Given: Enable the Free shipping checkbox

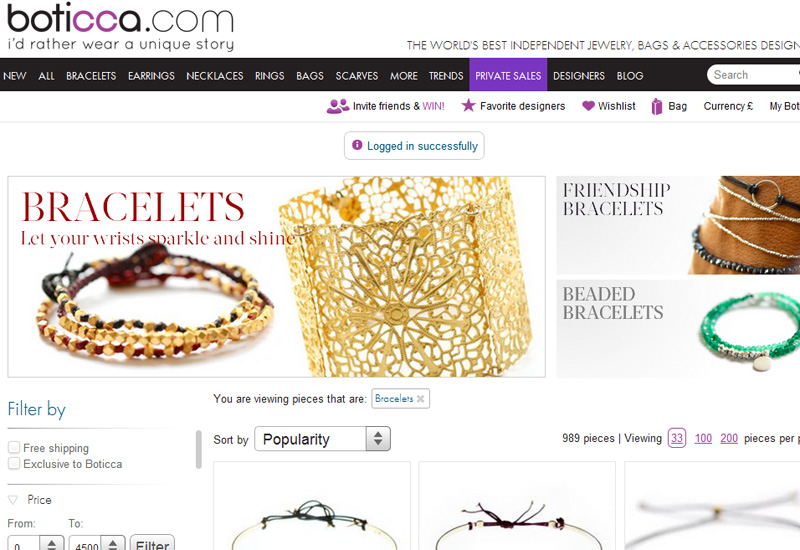Looking at the screenshot, I should pyautogui.click(x=14, y=447).
